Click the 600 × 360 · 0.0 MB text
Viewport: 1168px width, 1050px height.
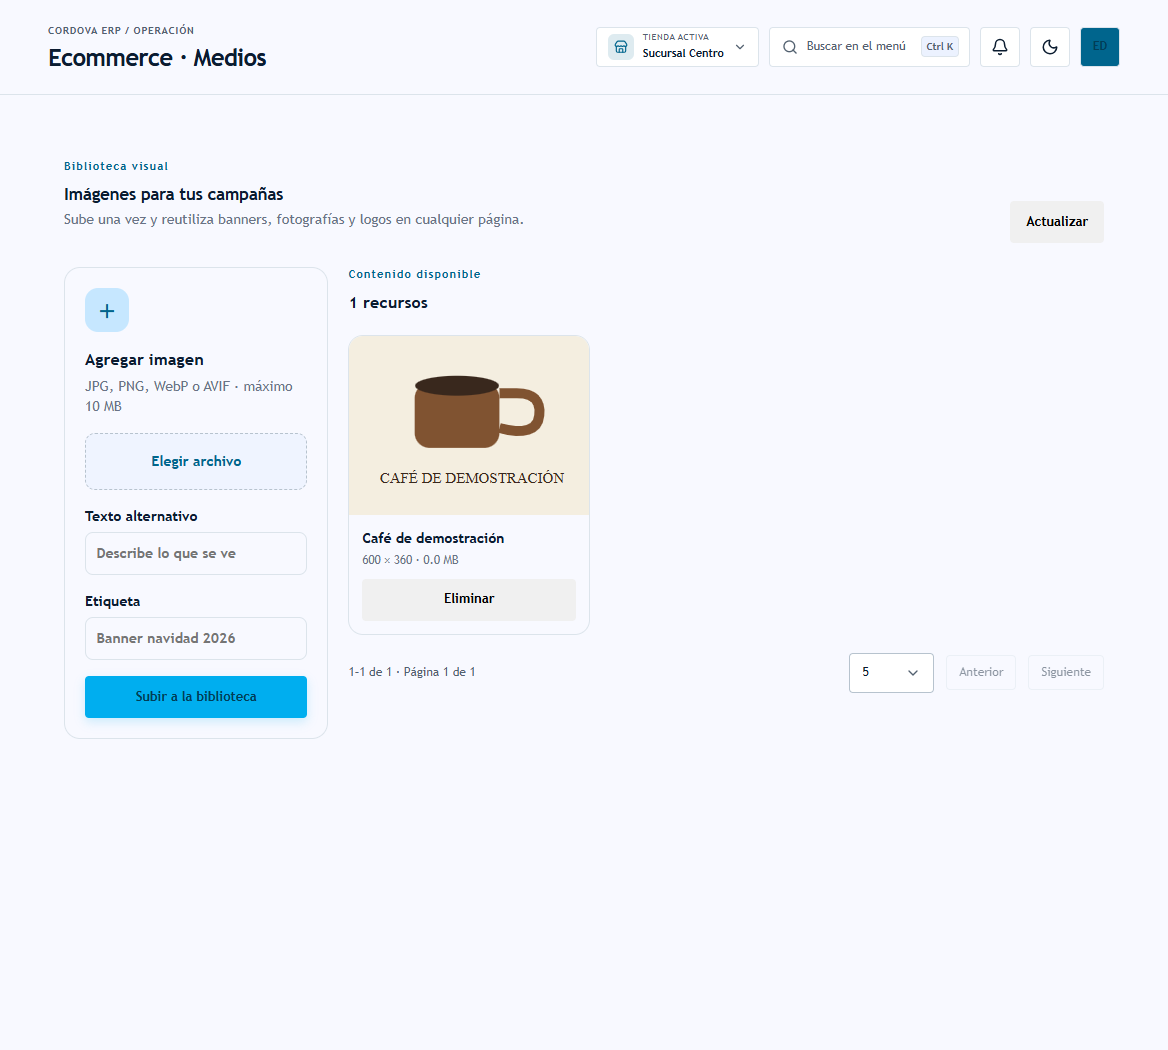(x=410, y=560)
